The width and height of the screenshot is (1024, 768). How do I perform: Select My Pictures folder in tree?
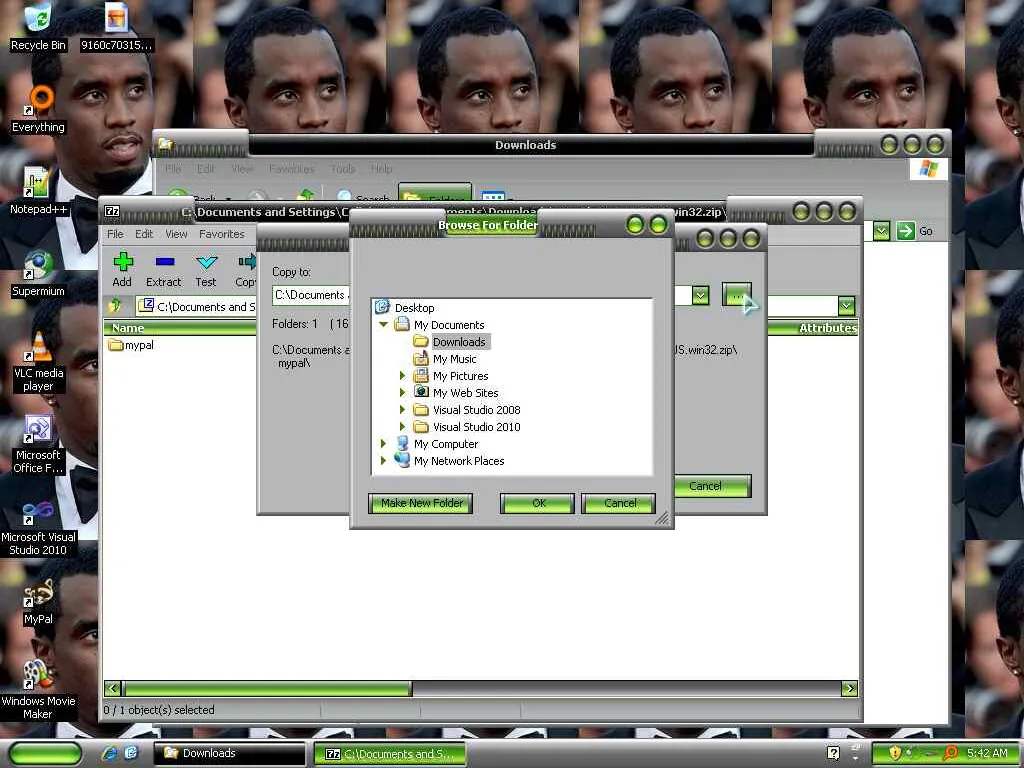(460, 376)
